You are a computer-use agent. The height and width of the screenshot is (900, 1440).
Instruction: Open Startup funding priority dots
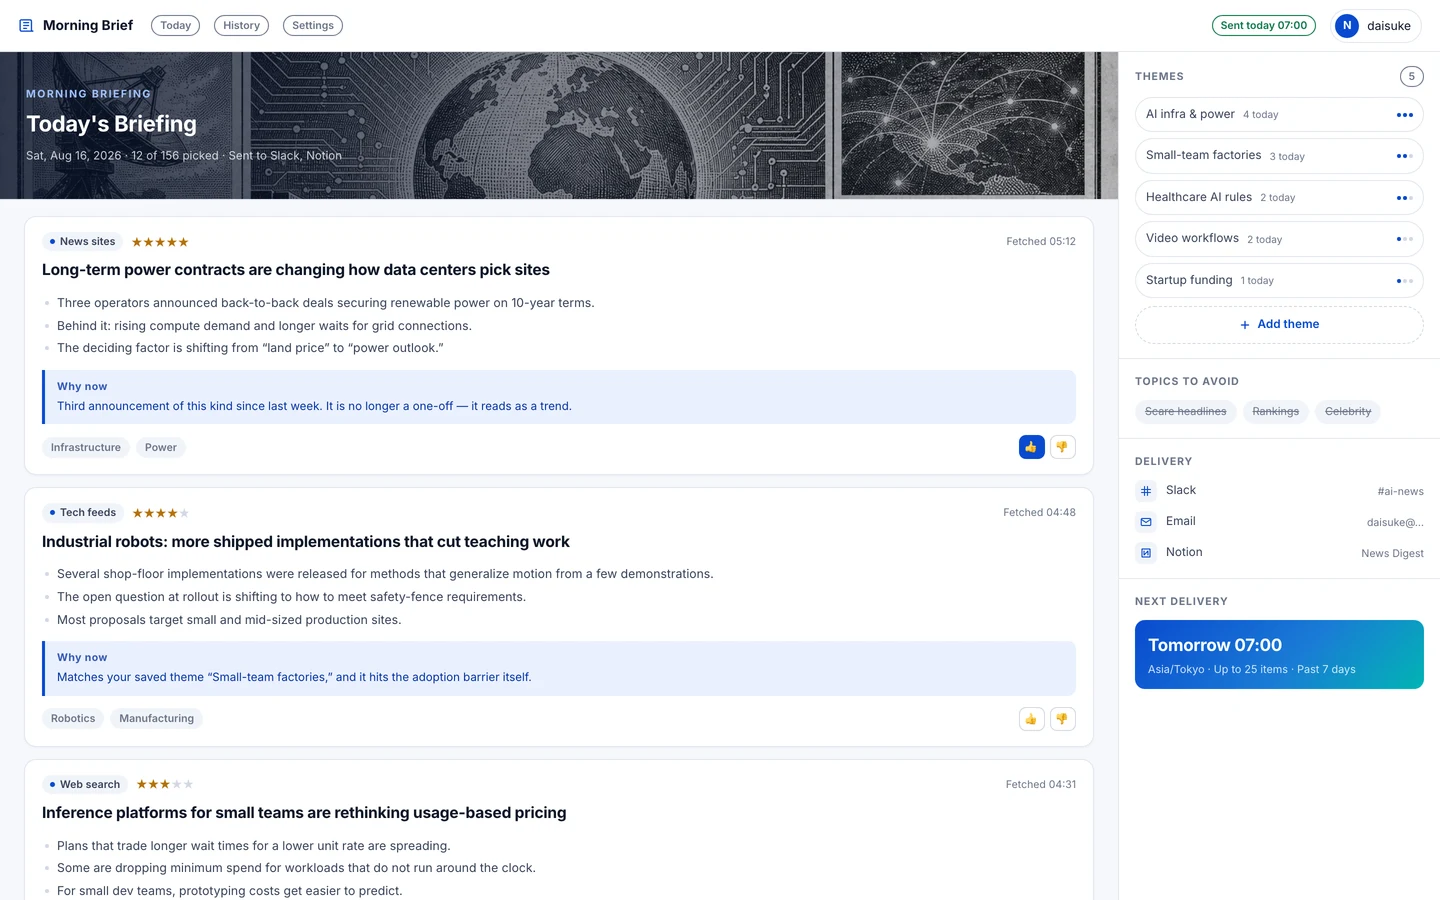coord(1405,281)
